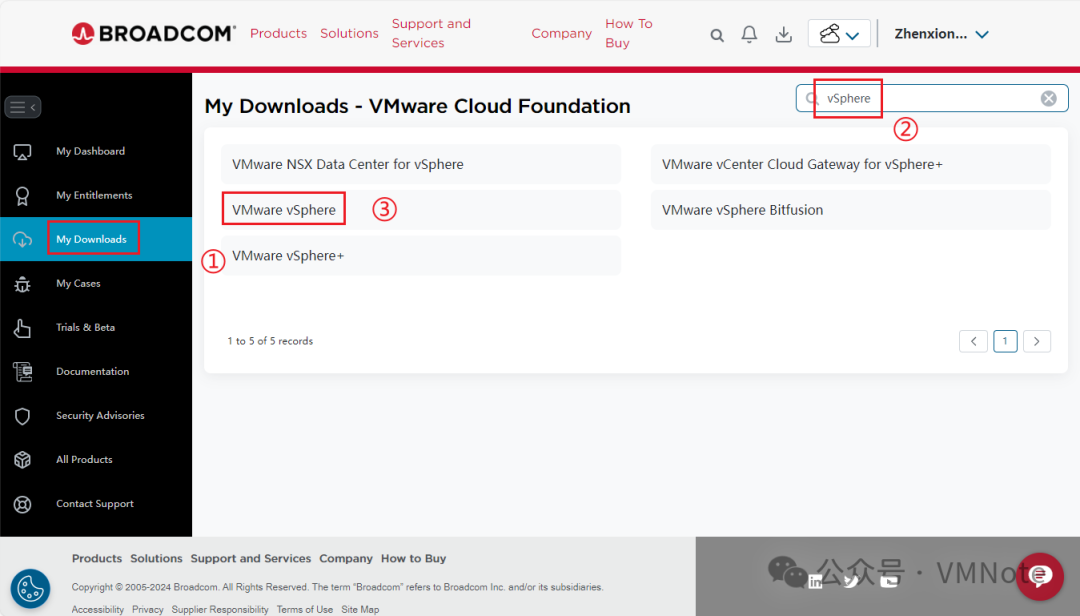This screenshot has width=1080, height=616.
Task: Open notifications bell icon
Action: point(749,34)
